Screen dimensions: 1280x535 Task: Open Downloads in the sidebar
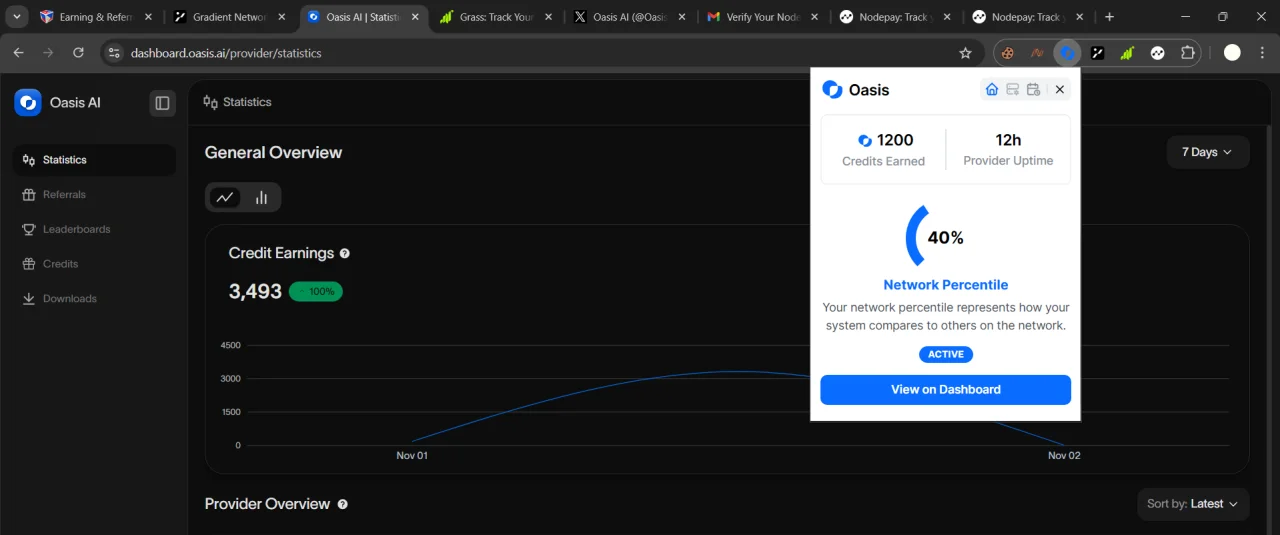[x=94, y=299]
